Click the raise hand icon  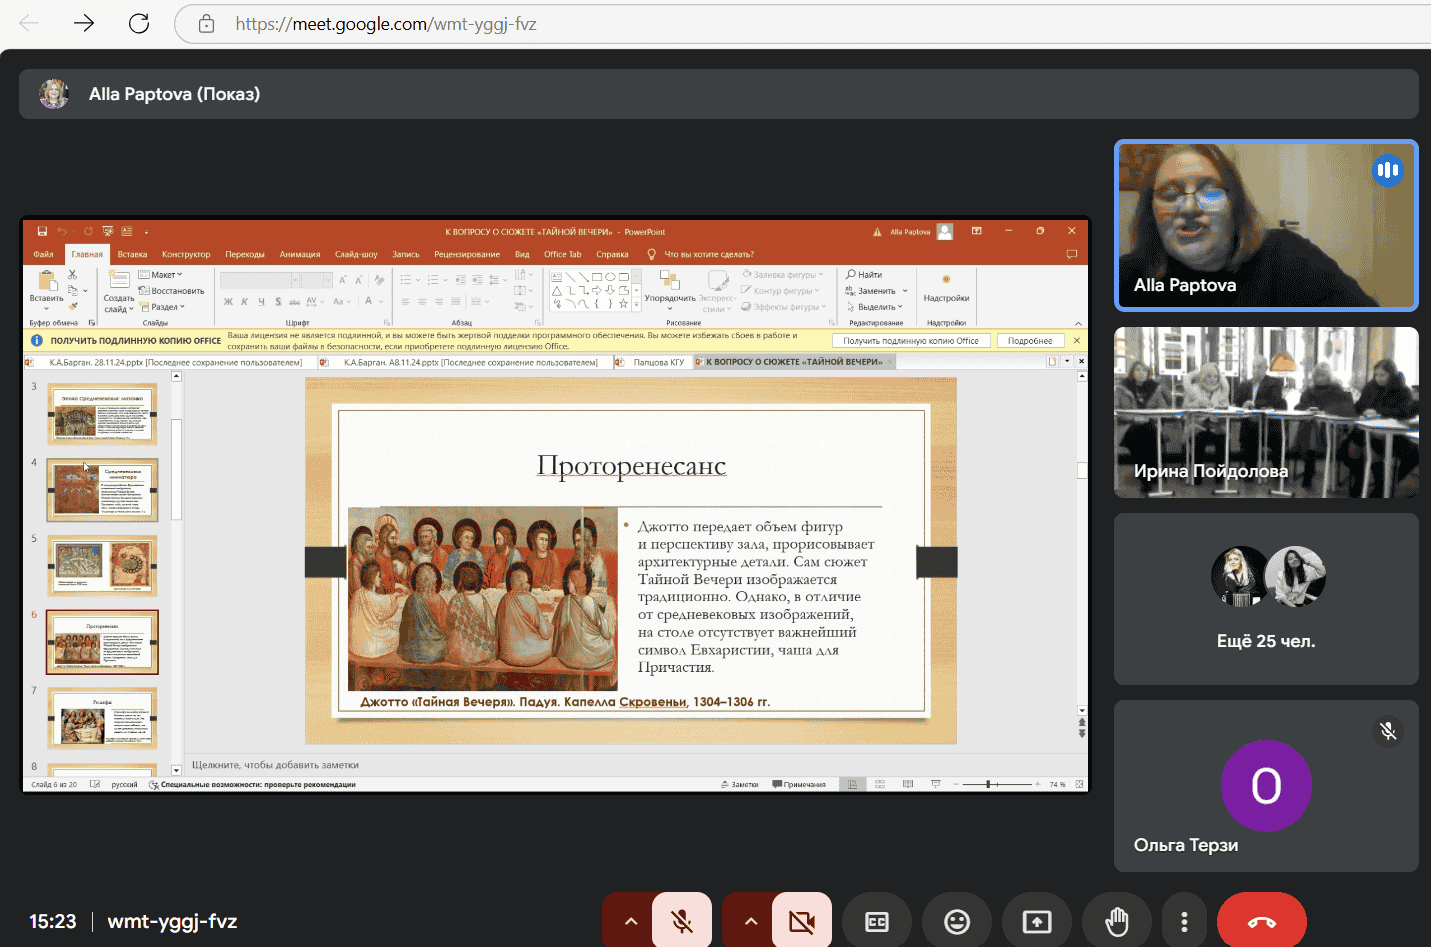(x=1116, y=921)
